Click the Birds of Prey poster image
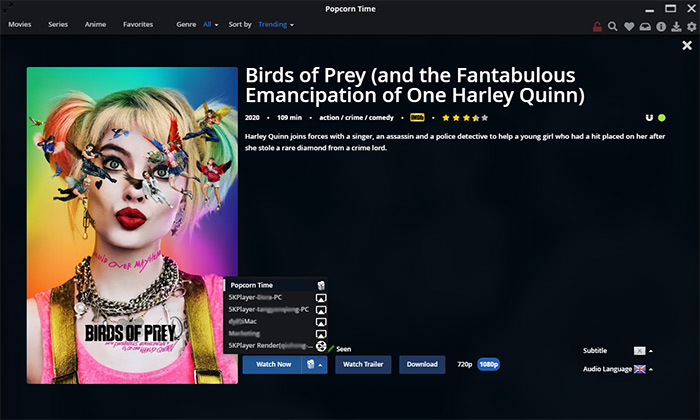 (x=132, y=225)
